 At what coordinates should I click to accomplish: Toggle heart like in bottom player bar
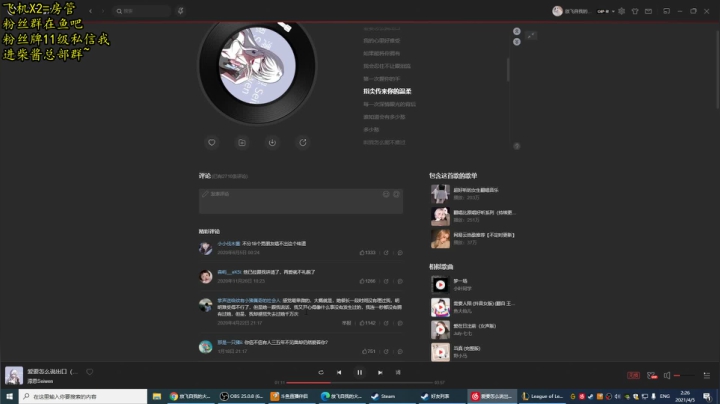click(x=90, y=372)
